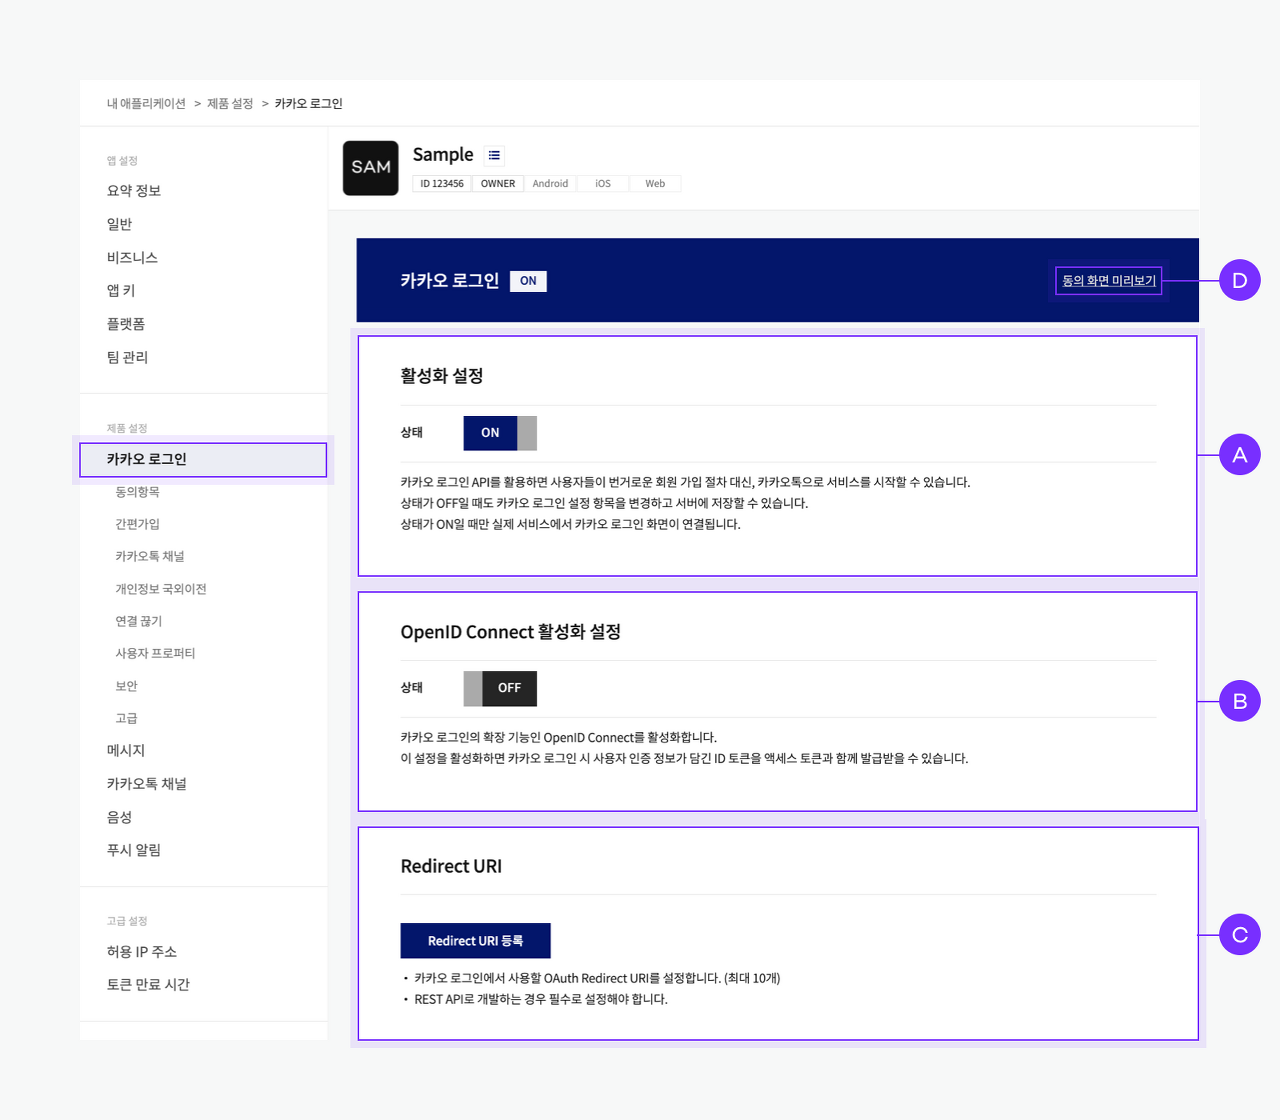
Task: Open the 사용자 프로퍼티 submenu item
Action: click(x=155, y=653)
